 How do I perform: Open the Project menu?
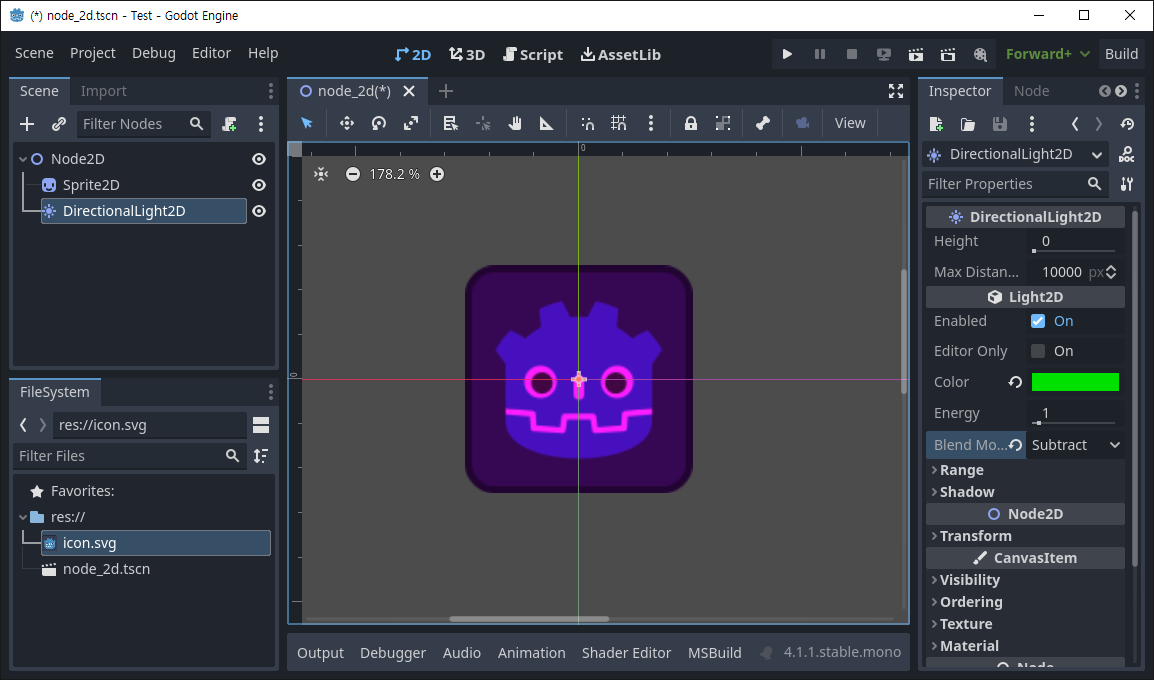pos(93,53)
